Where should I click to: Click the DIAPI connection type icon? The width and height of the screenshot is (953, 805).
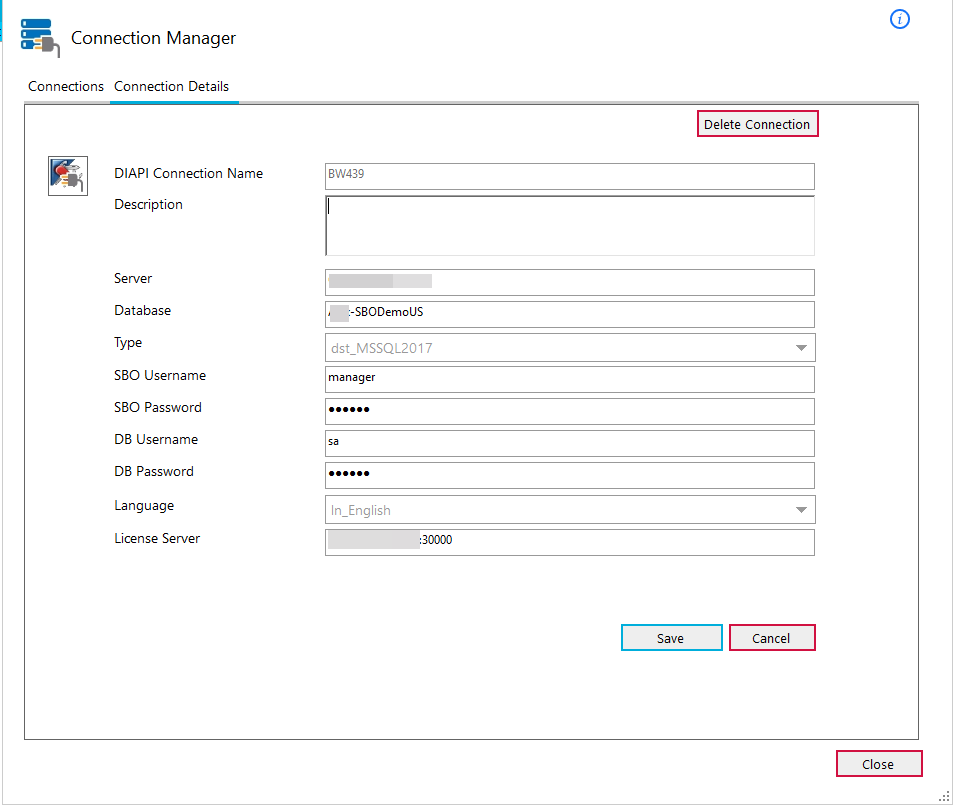point(68,176)
